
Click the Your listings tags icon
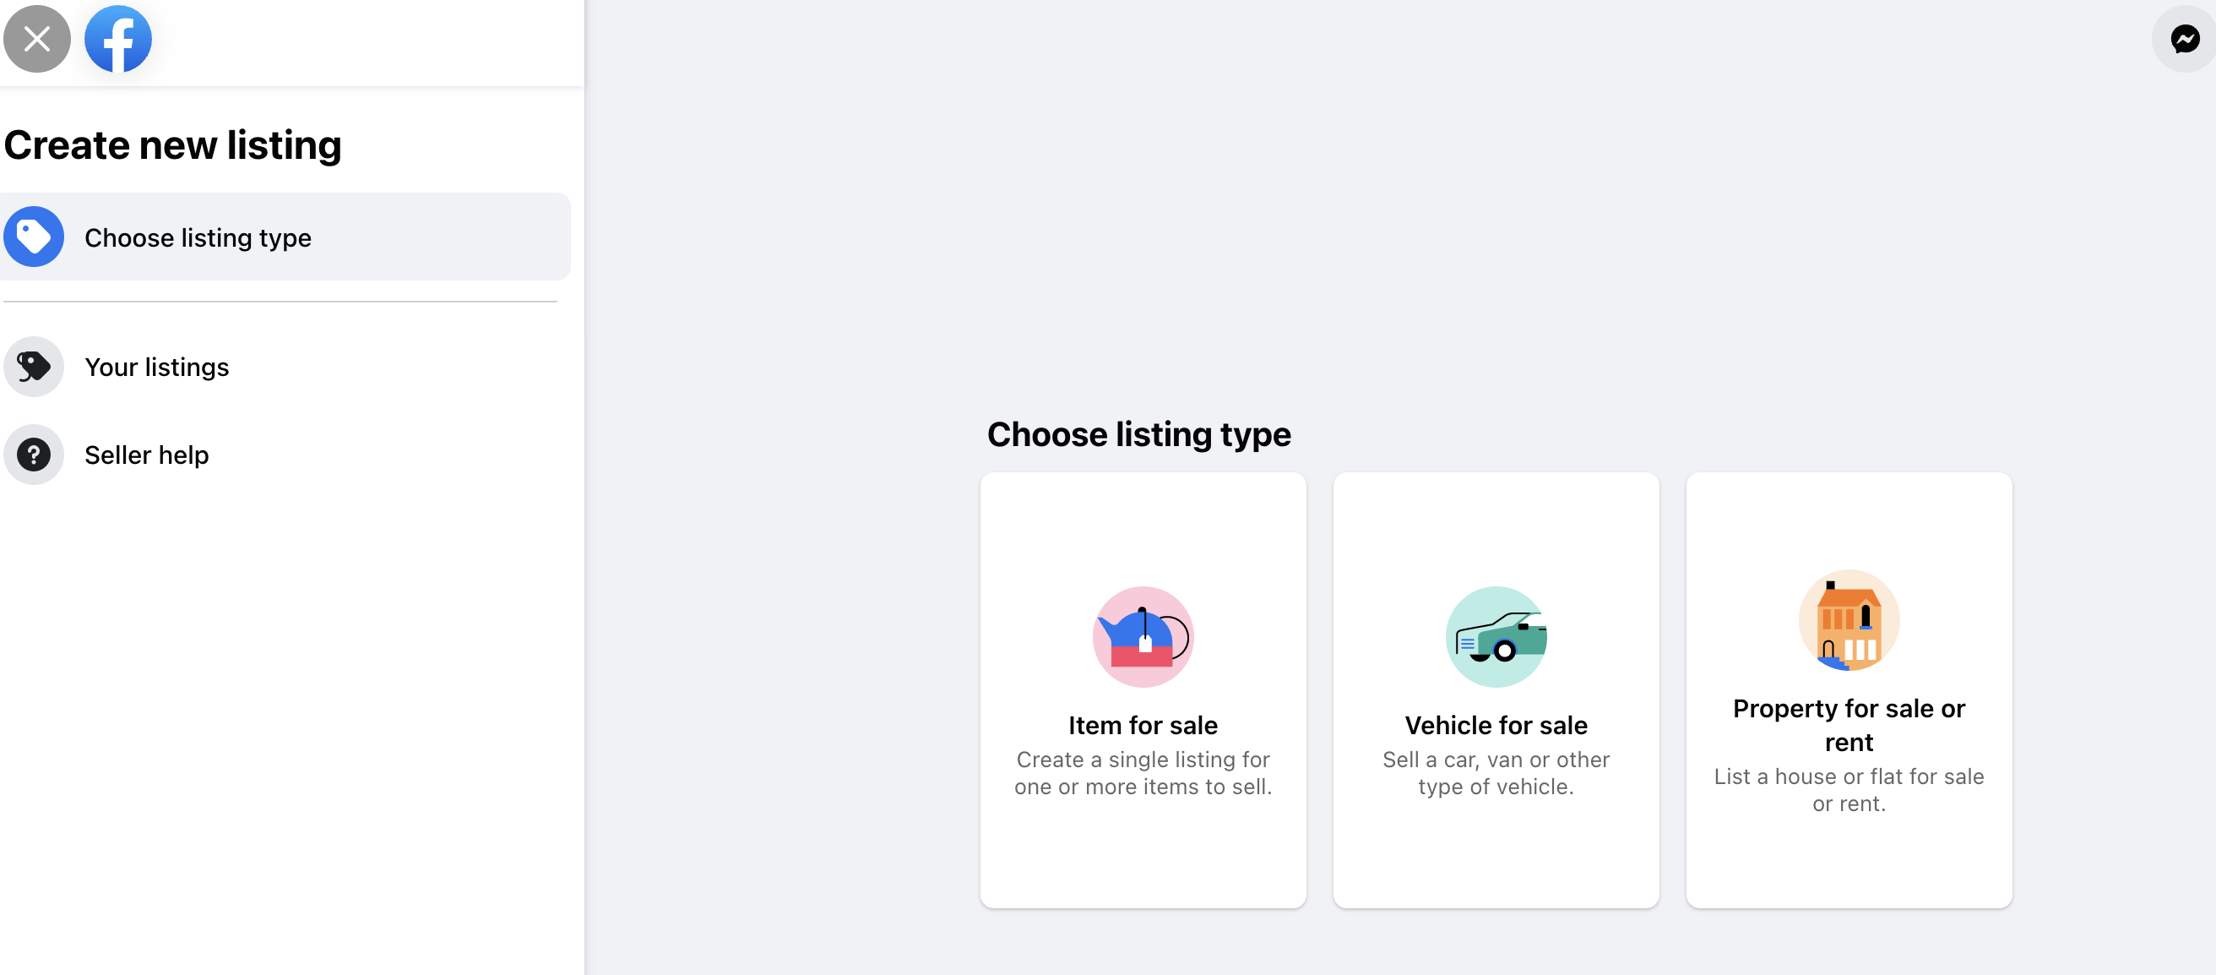point(34,366)
